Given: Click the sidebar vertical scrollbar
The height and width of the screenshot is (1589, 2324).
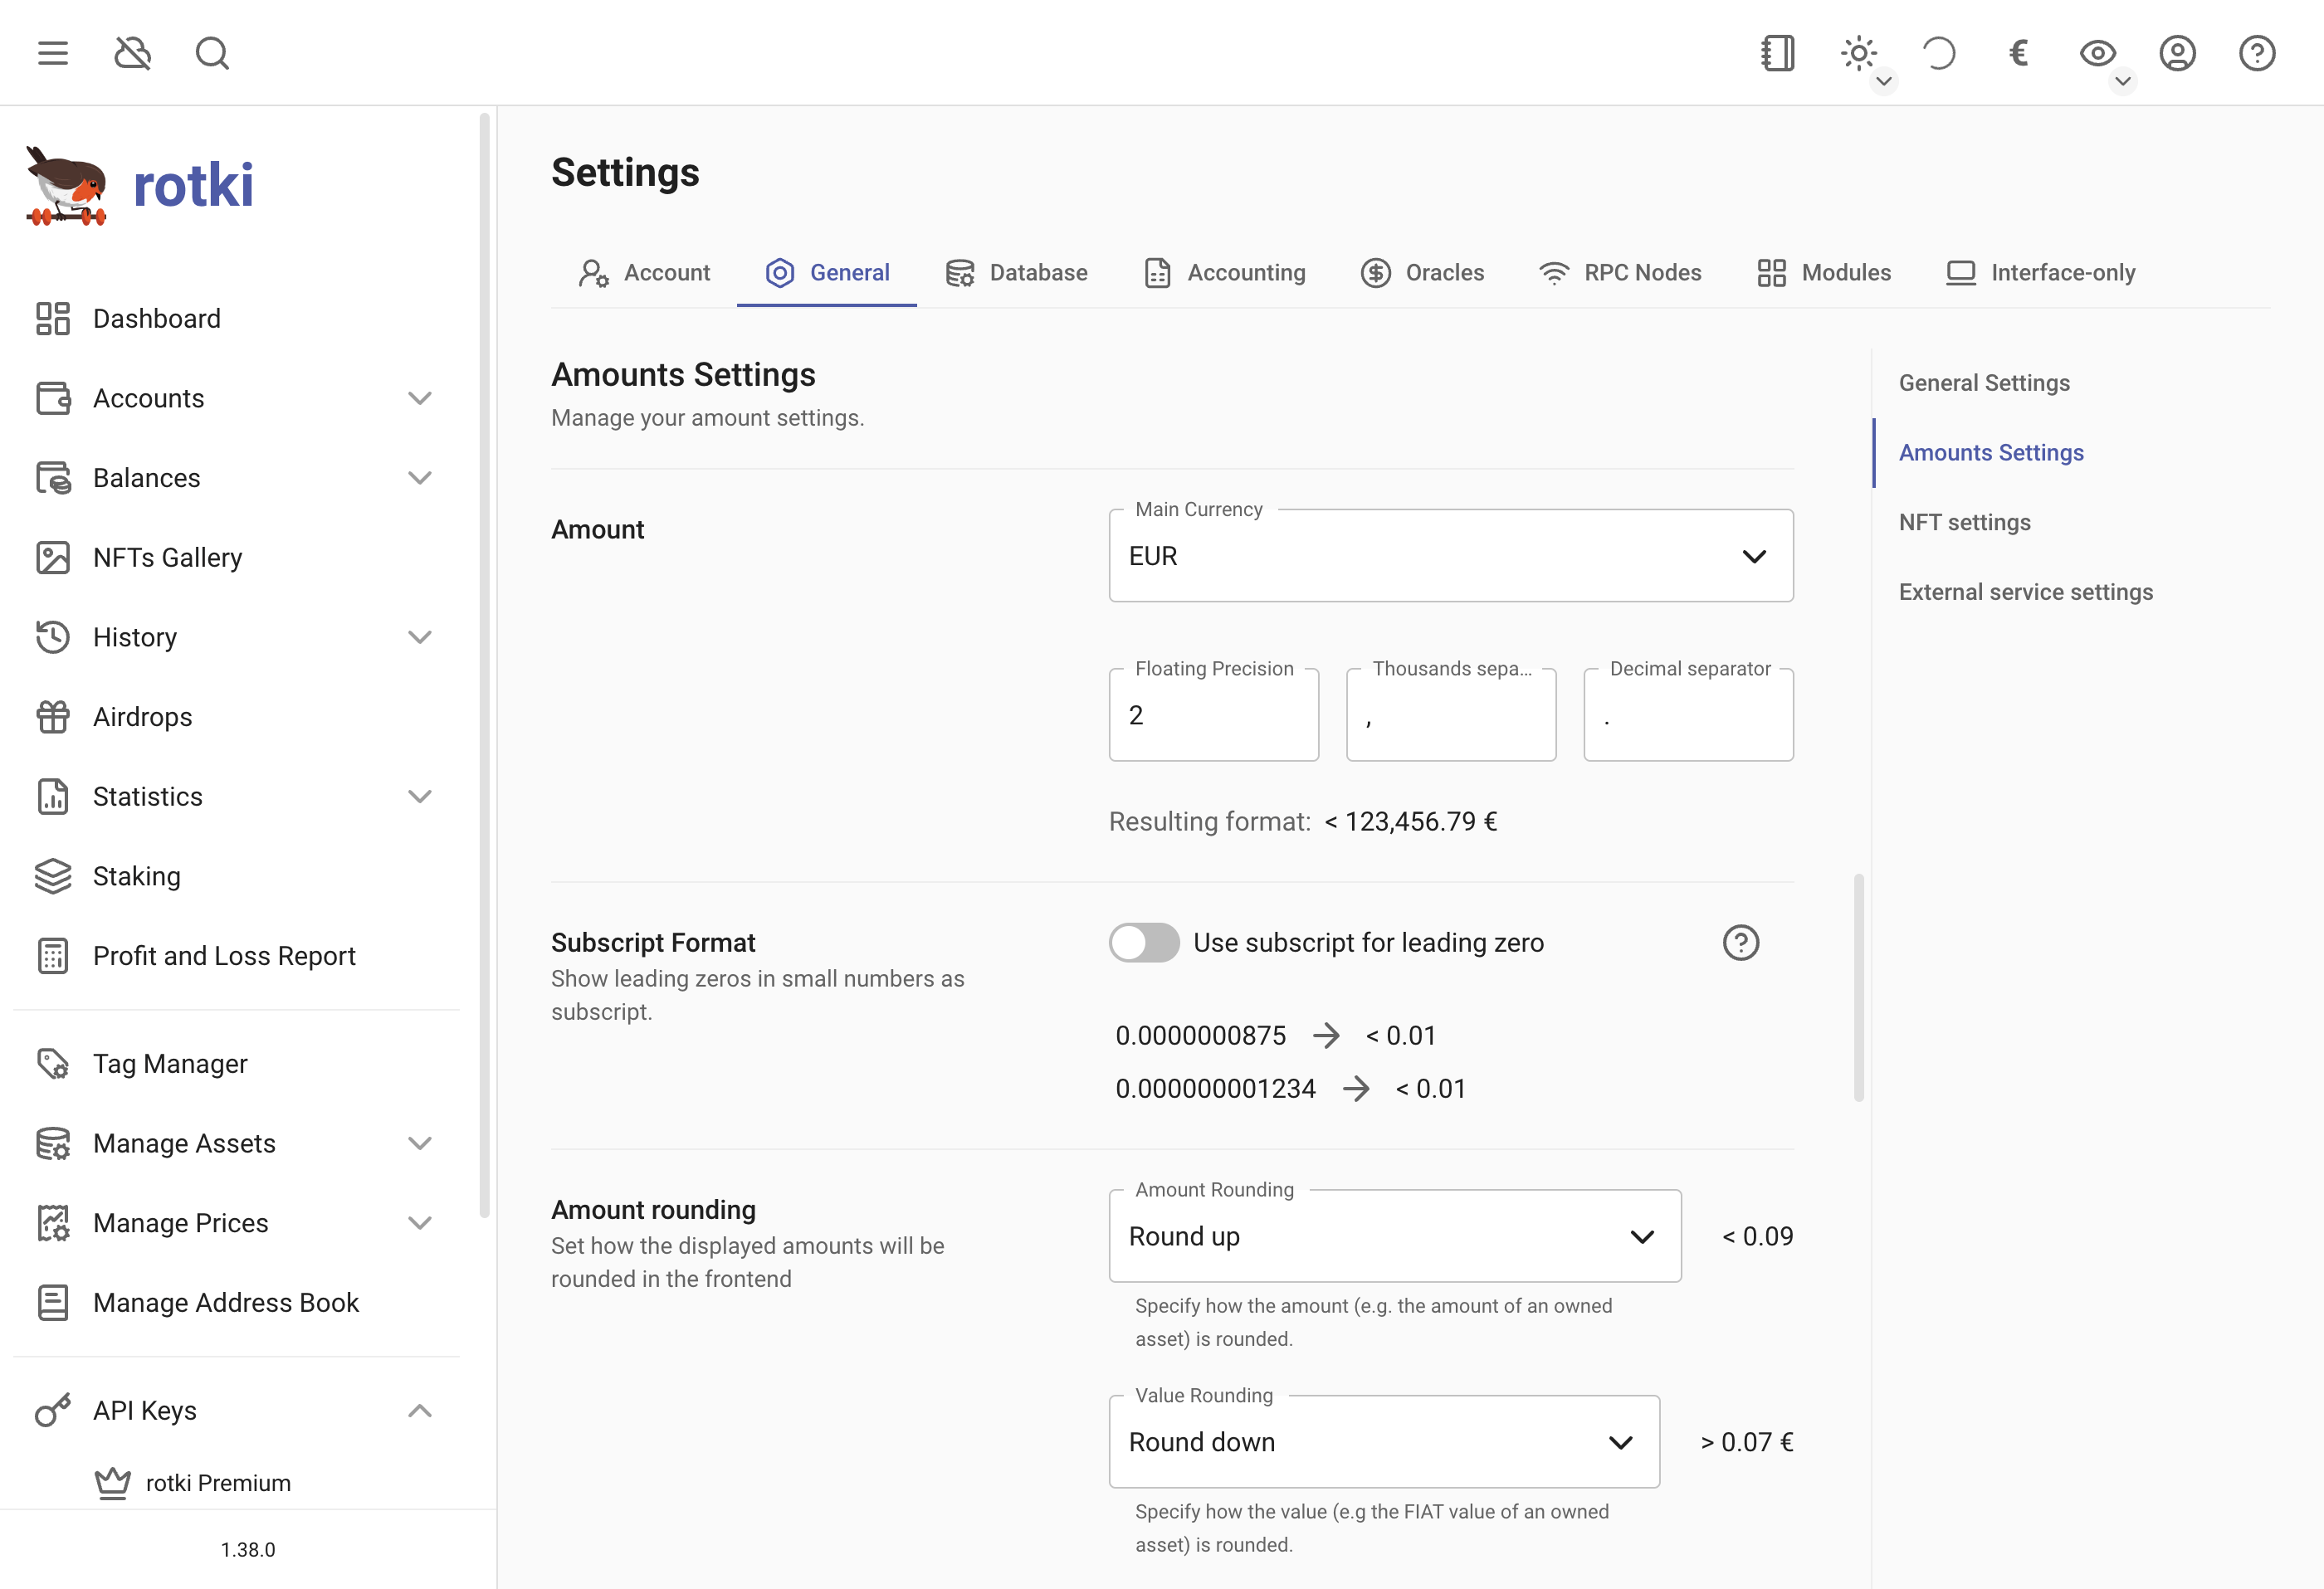Looking at the screenshot, I should point(485,665).
